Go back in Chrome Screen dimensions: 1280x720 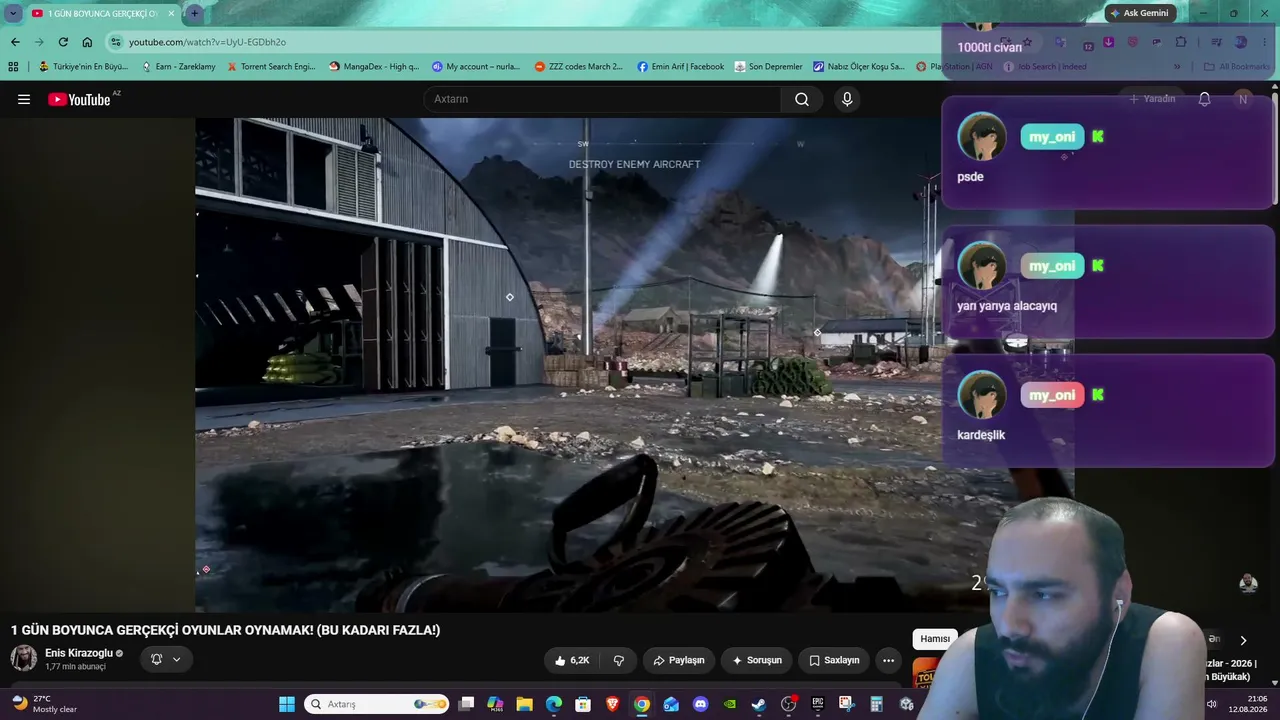click(x=15, y=42)
